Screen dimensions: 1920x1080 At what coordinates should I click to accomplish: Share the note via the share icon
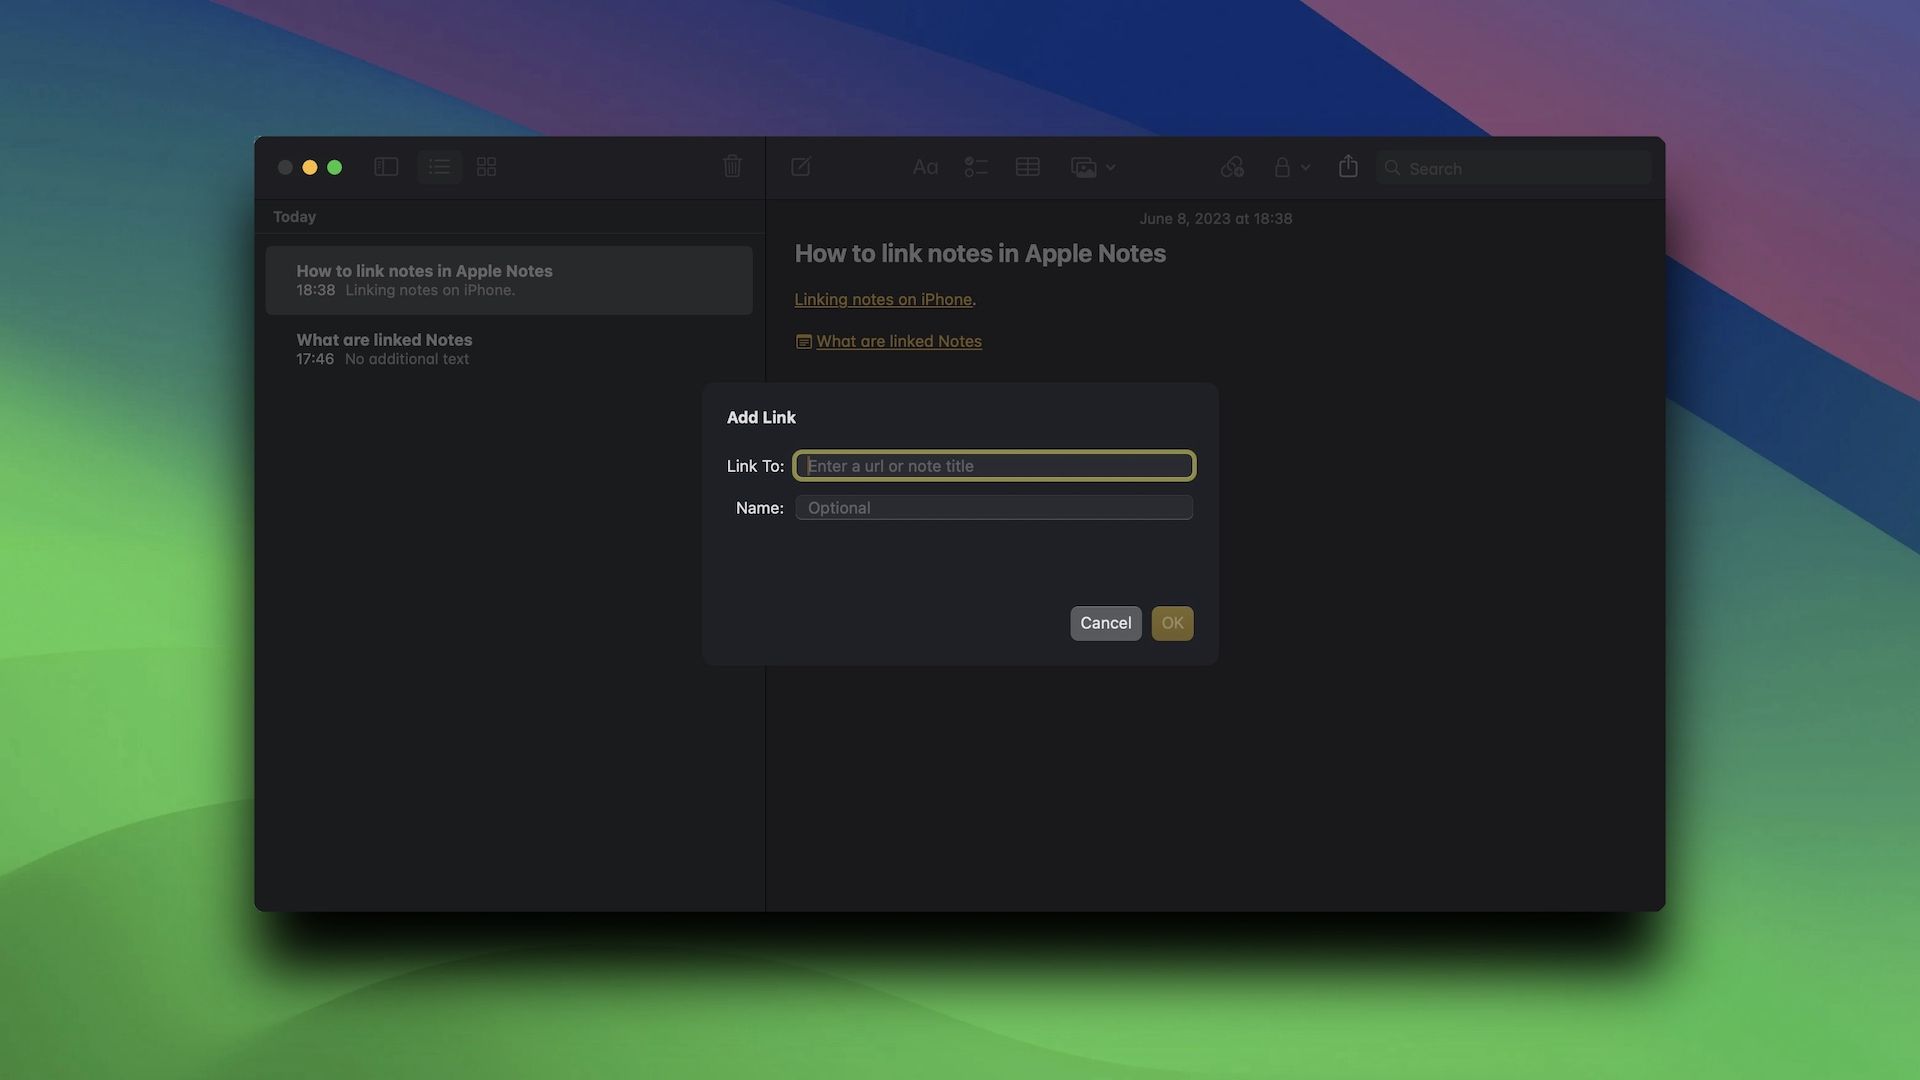(1347, 167)
